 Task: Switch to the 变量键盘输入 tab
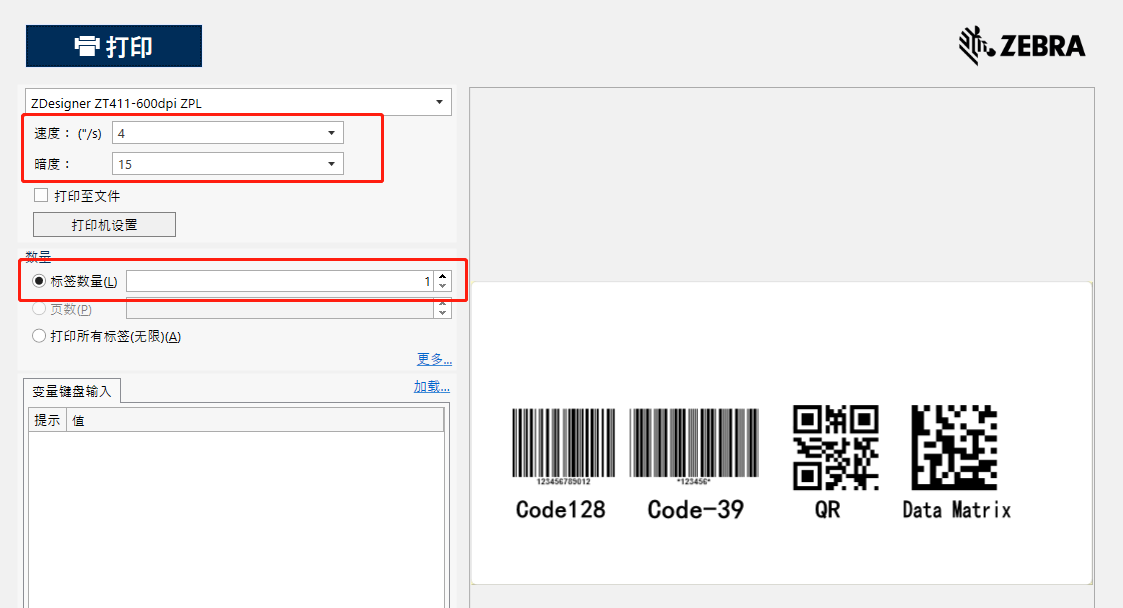[x=72, y=391]
